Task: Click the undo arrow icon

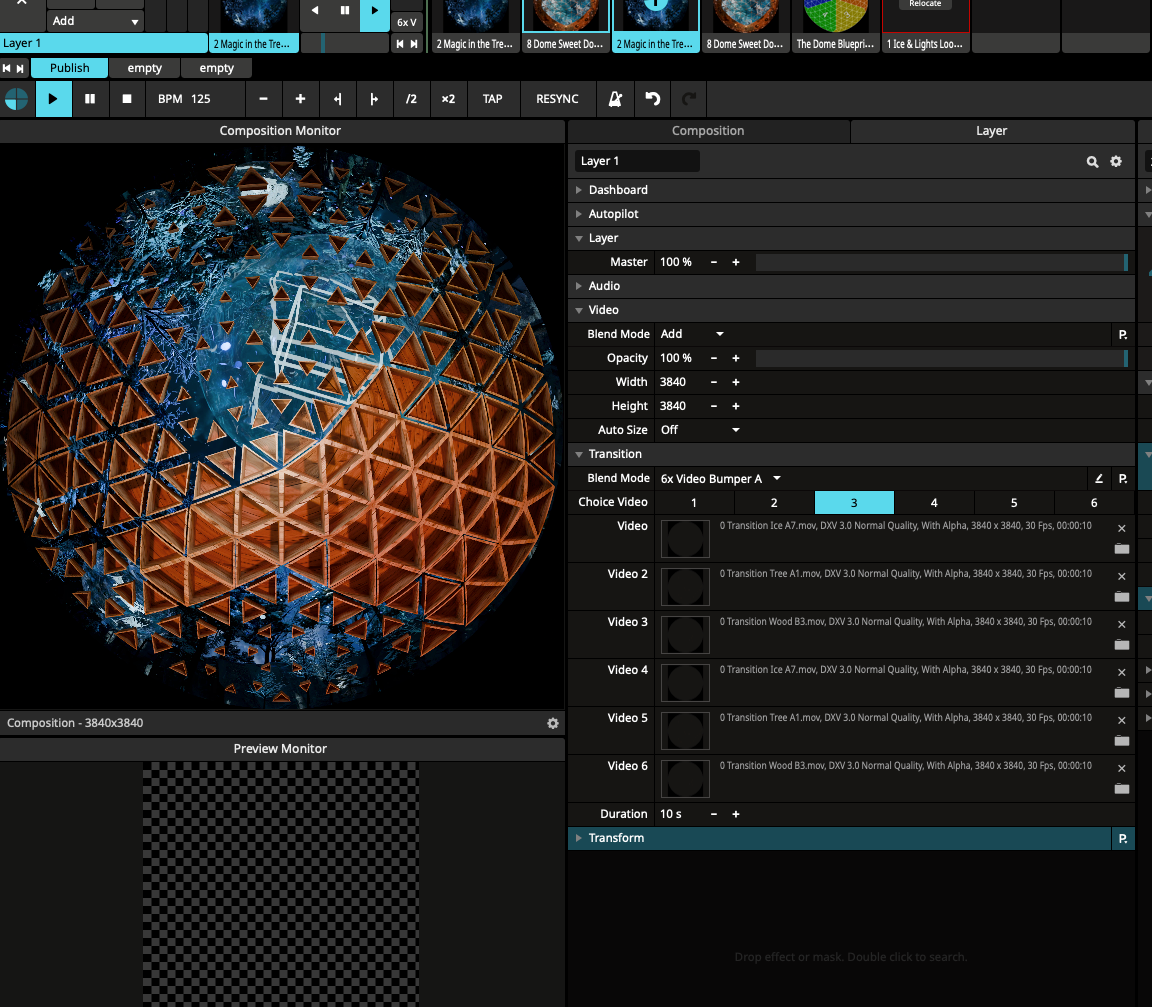Action: pyautogui.click(x=653, y=99)
